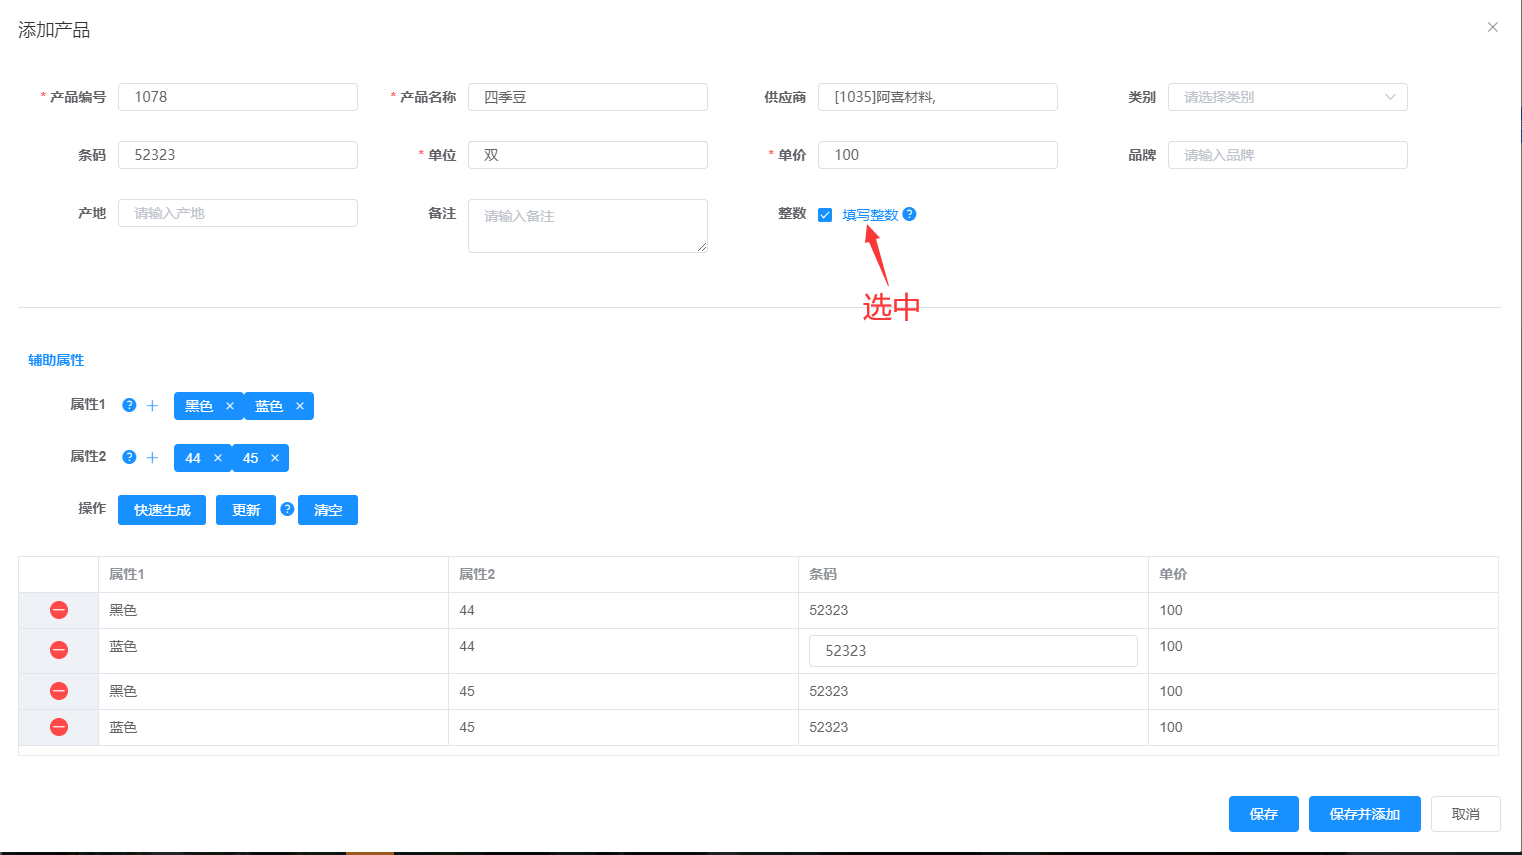Cancel with the 取消 button

[1465, 814]
